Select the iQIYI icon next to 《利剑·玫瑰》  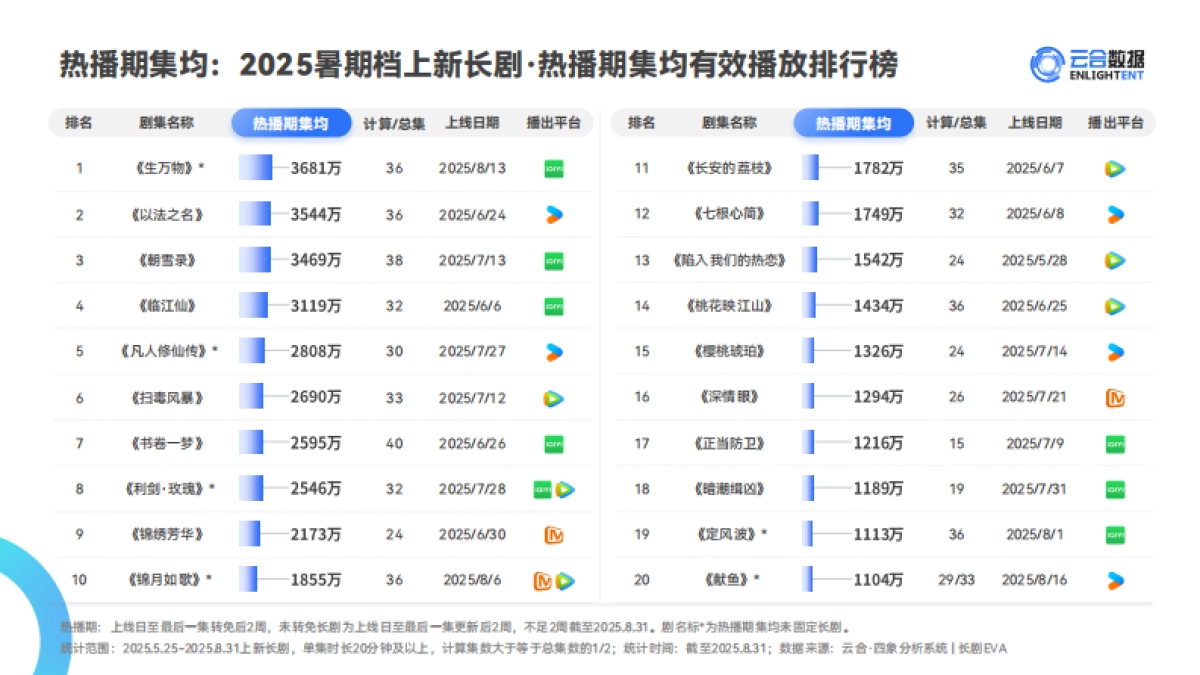click(x=543, y=489)
